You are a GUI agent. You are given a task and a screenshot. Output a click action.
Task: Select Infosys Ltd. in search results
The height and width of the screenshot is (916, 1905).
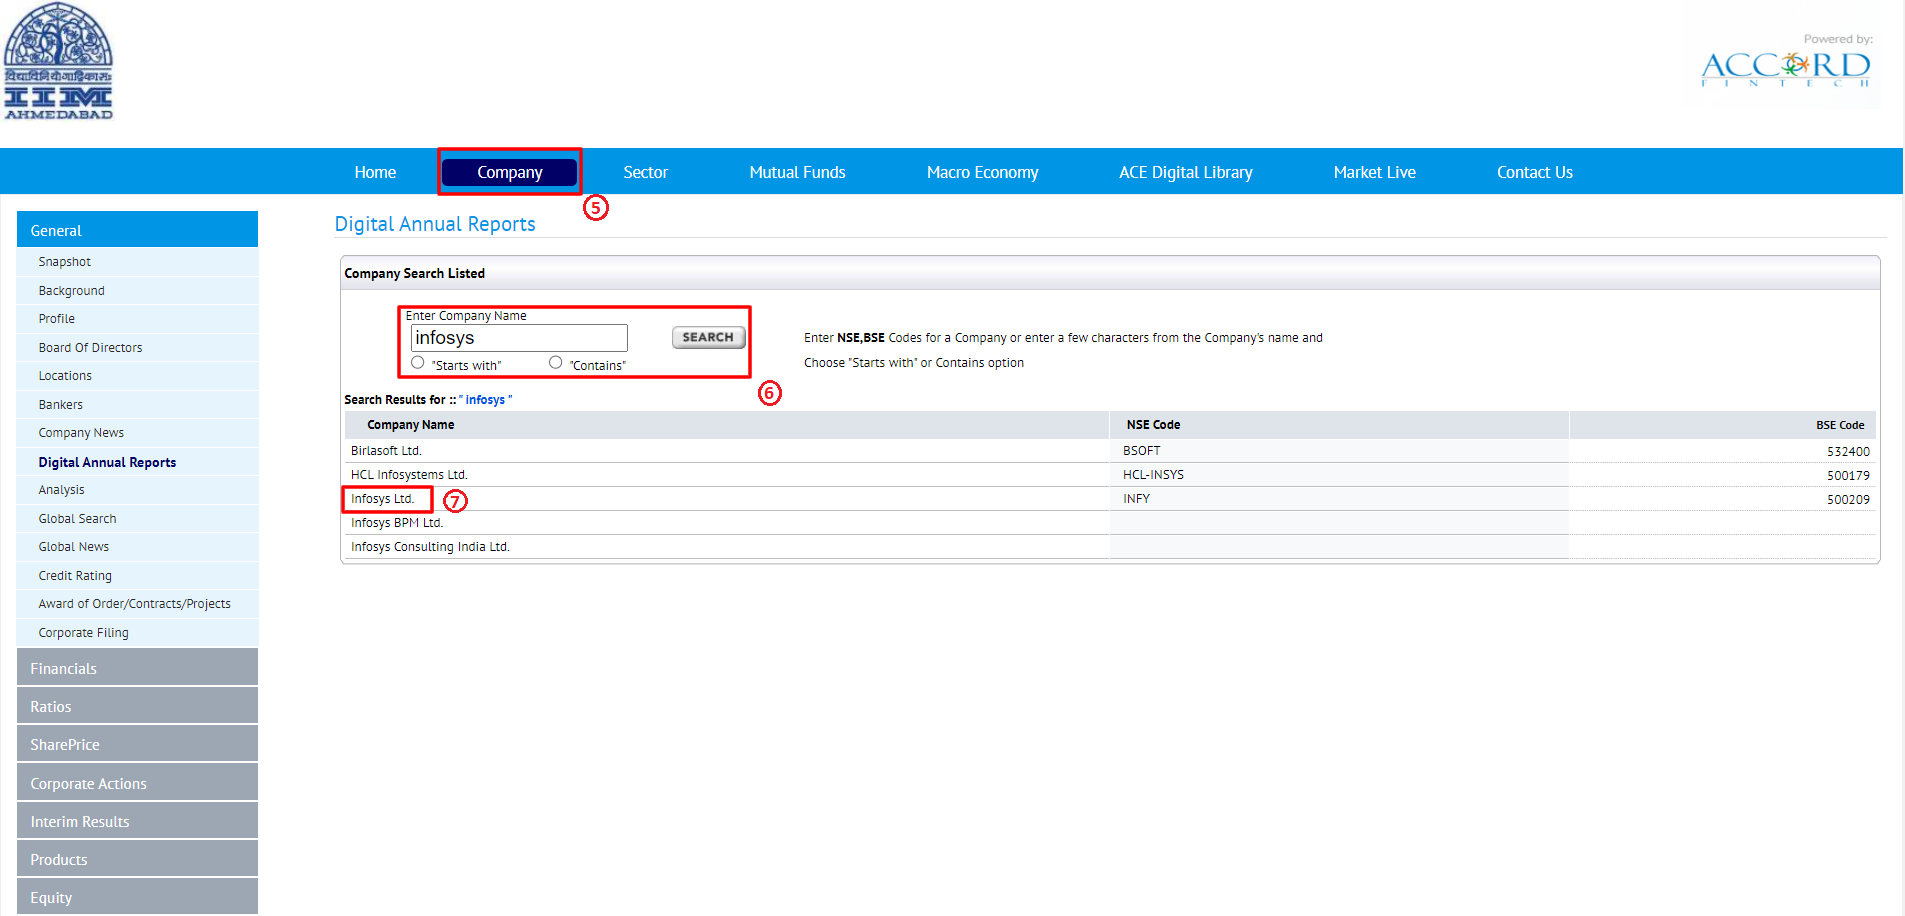click(382, 499)
